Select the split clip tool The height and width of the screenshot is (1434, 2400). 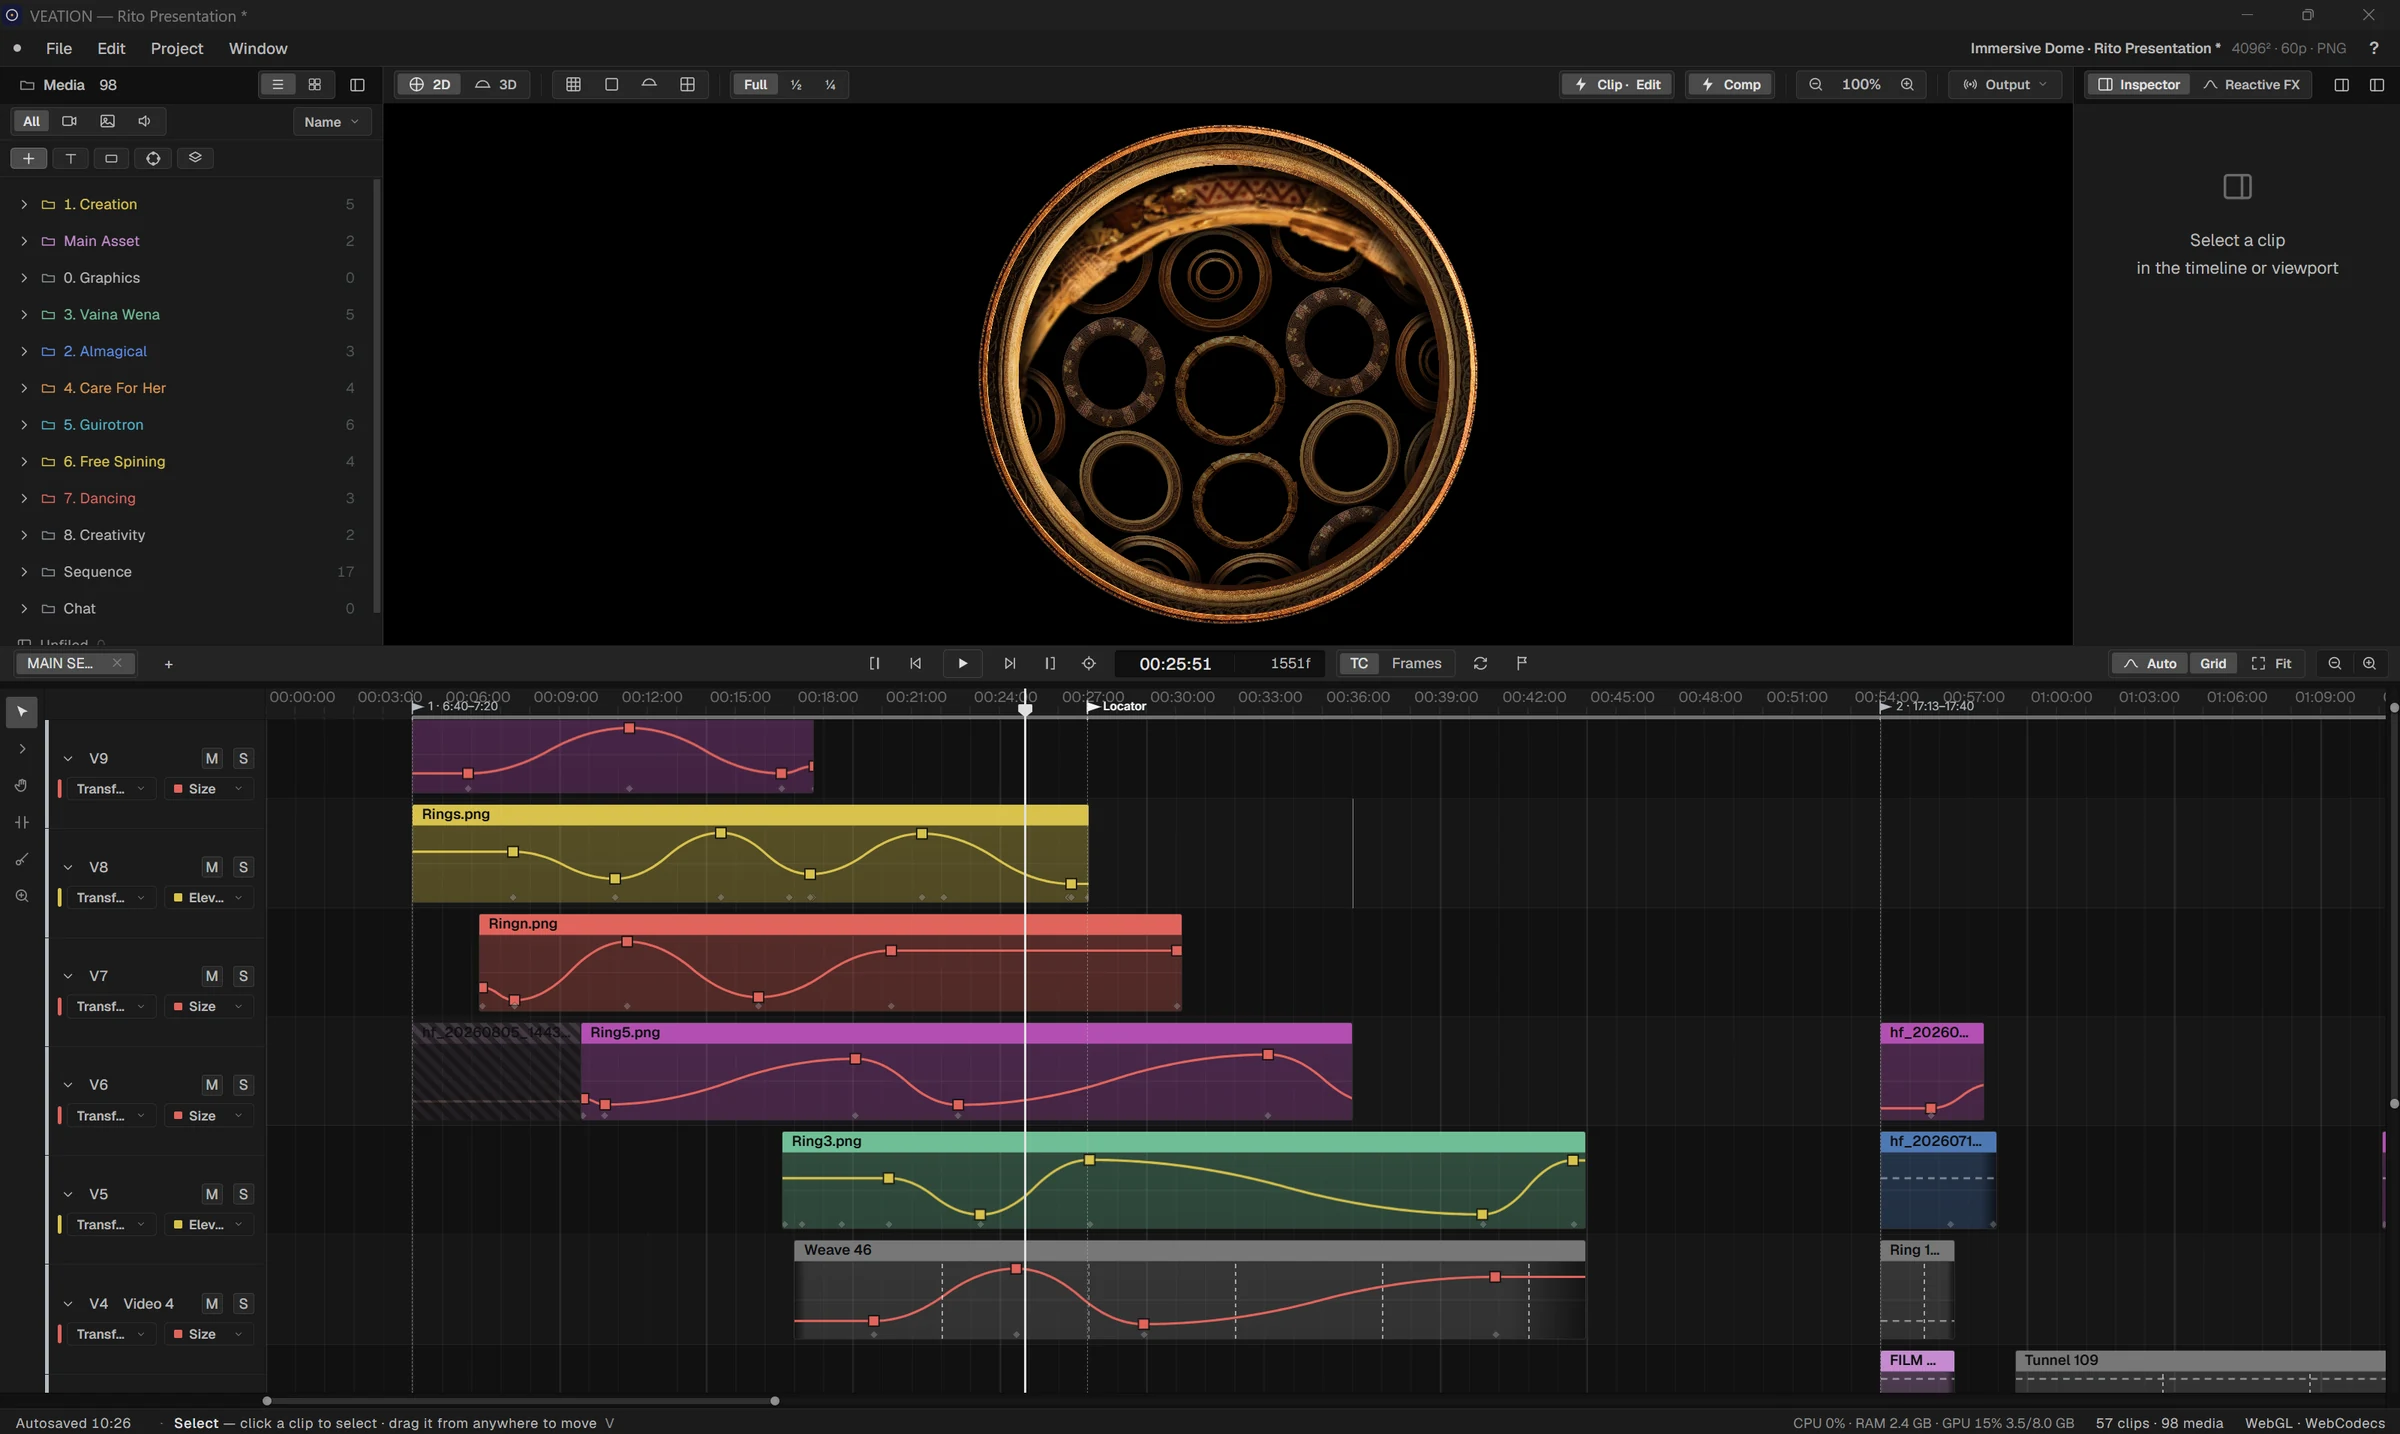pos(22,822)
